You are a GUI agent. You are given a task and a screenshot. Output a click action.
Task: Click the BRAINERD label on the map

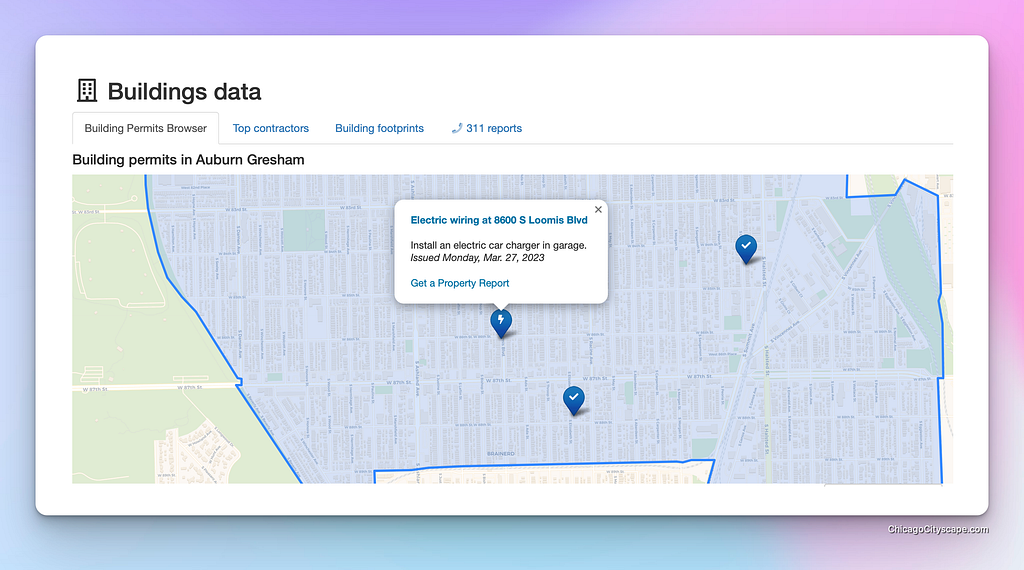[x=501, y=453]
